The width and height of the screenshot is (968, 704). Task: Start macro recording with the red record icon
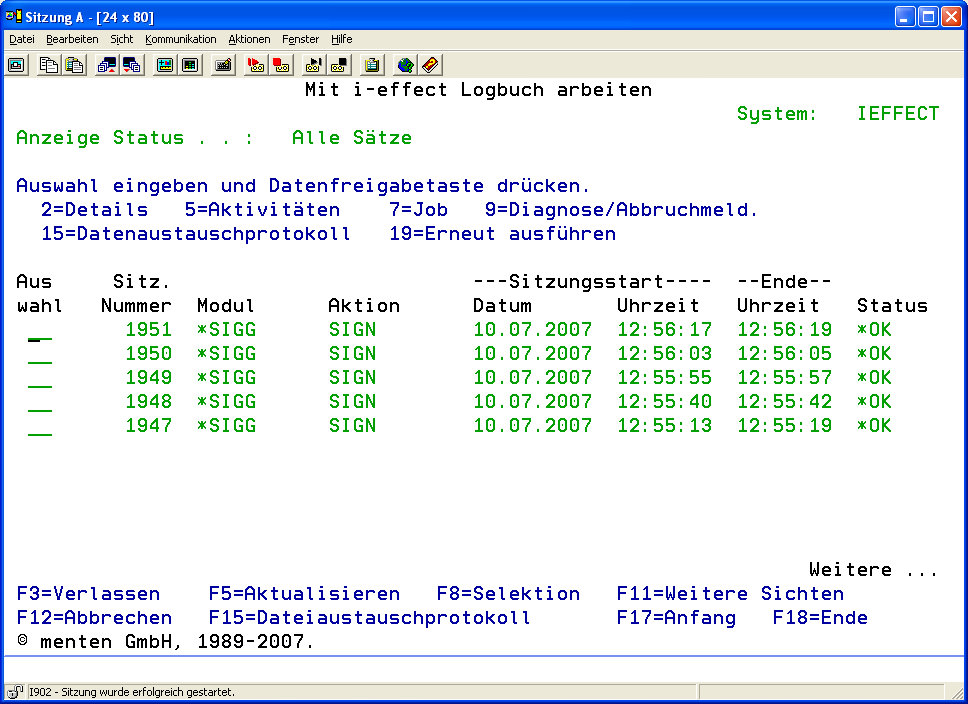tap(256, 65)
